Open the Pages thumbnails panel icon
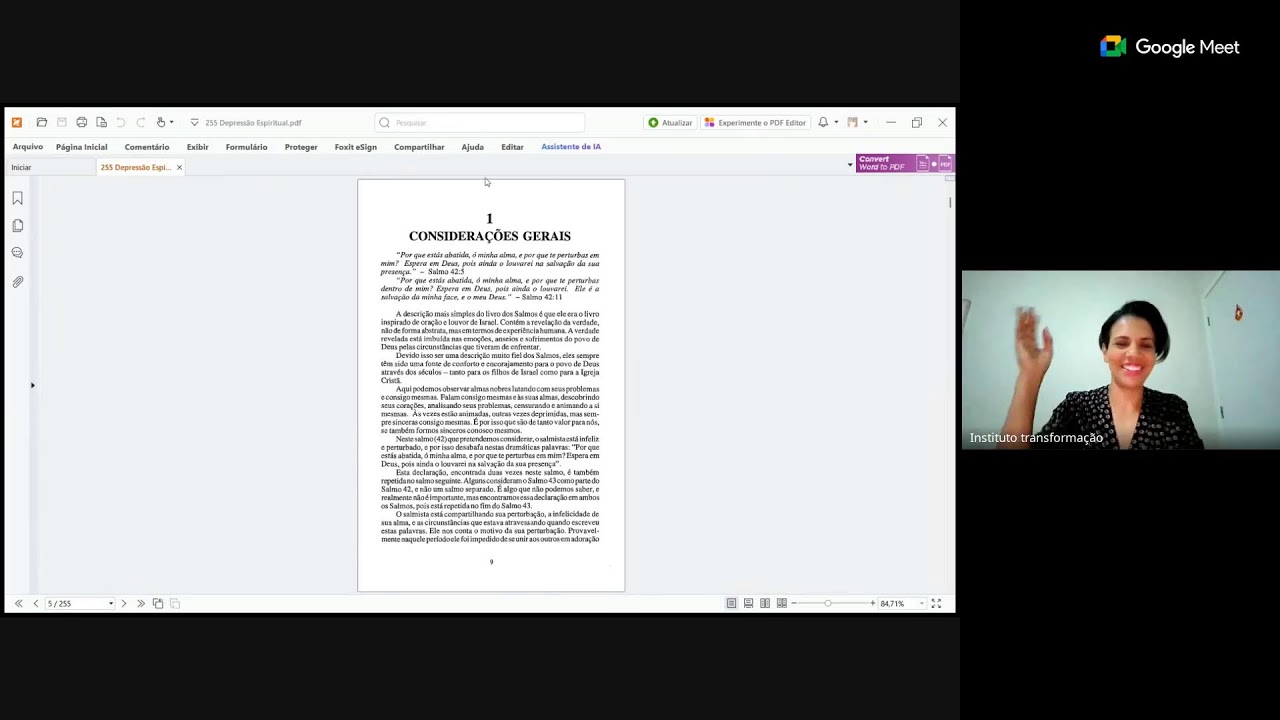 pos(17,226)
